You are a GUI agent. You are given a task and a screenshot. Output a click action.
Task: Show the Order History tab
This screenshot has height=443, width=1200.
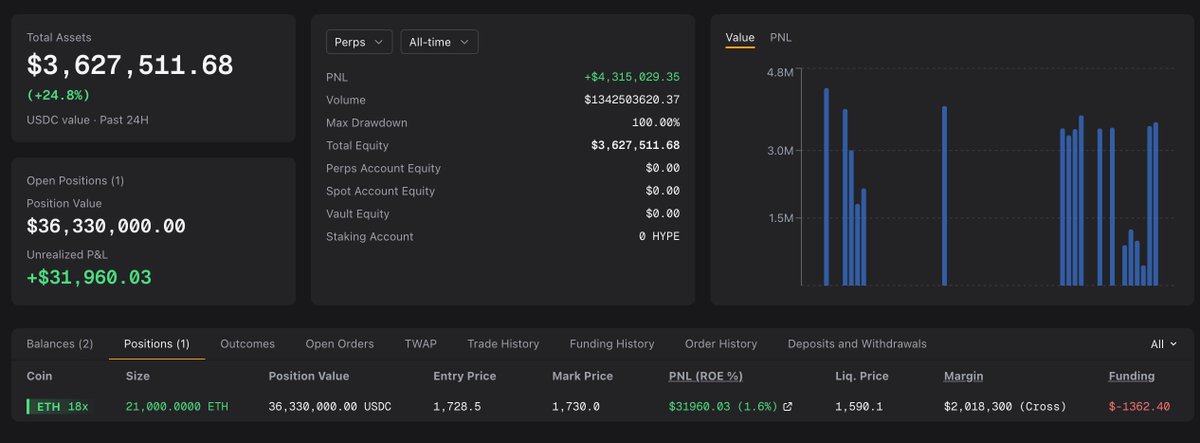[x=721, y=344]
